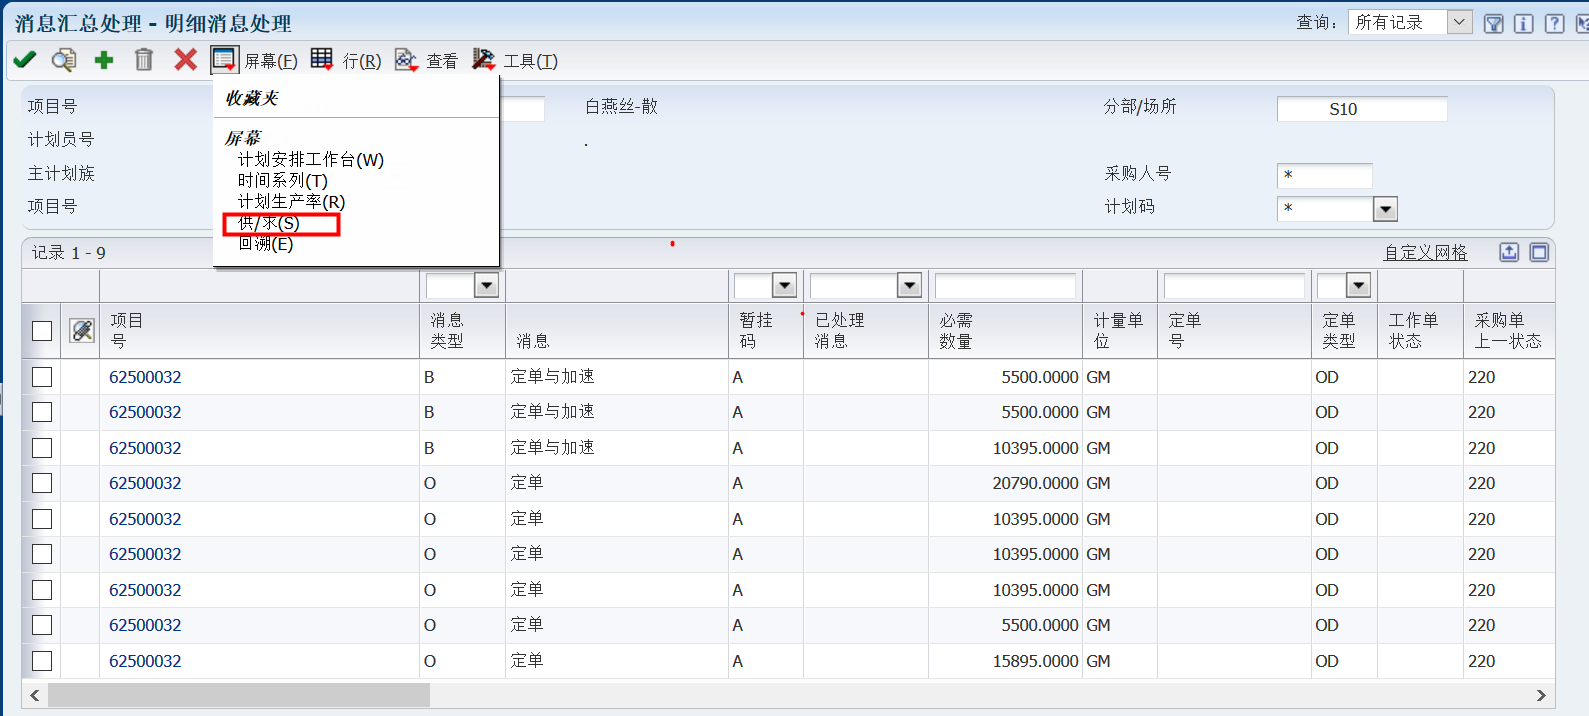Screen dimensions: 1589x716
Task: Click the export grid icon beside 自定义网格
Action: [x=1509, y=252]
